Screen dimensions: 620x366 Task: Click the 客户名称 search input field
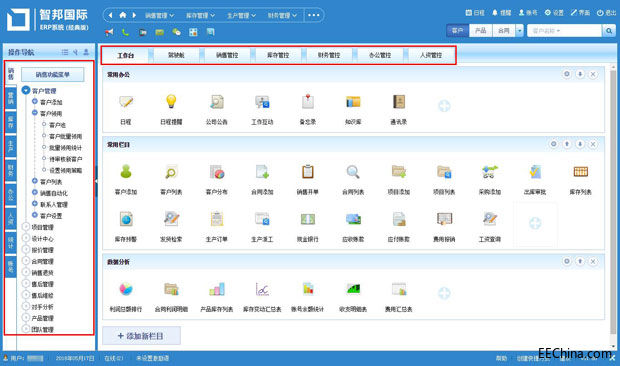coord(564,30)
